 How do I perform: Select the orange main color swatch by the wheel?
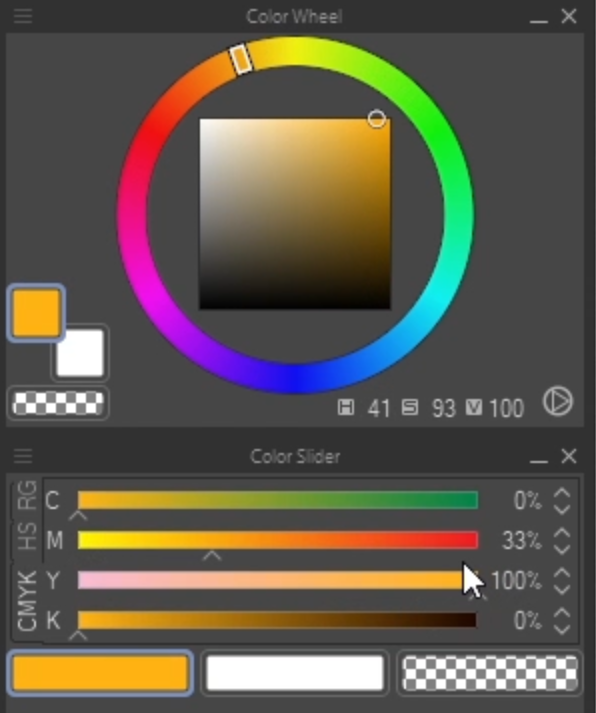(36, 313)
